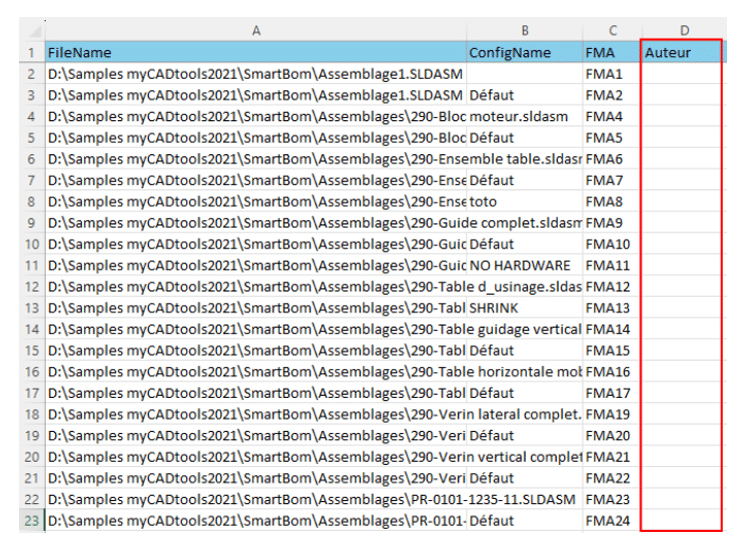Click Défaut in row 3
The height and width of the screenshot is (552, 747).
pyautogui.click(x=525, y=95)
